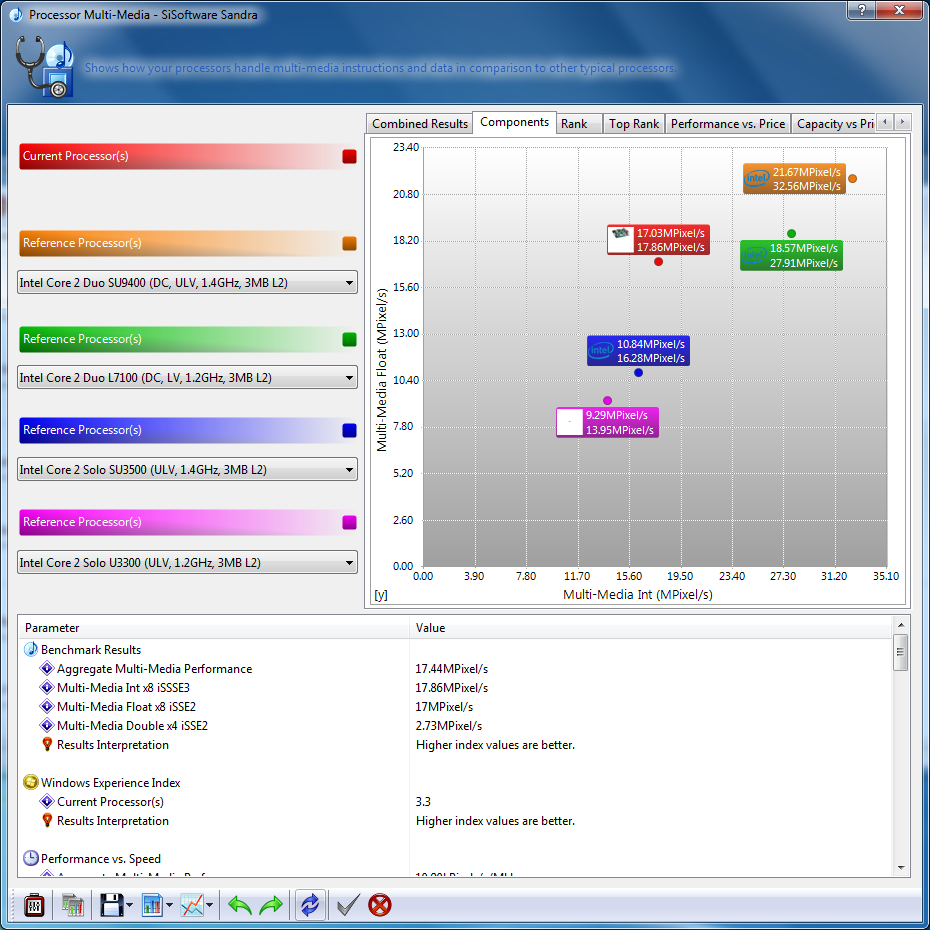The width and height of the screenshot is (930, 930).
Task: Click the blue refresh icon
Action: 310,905
